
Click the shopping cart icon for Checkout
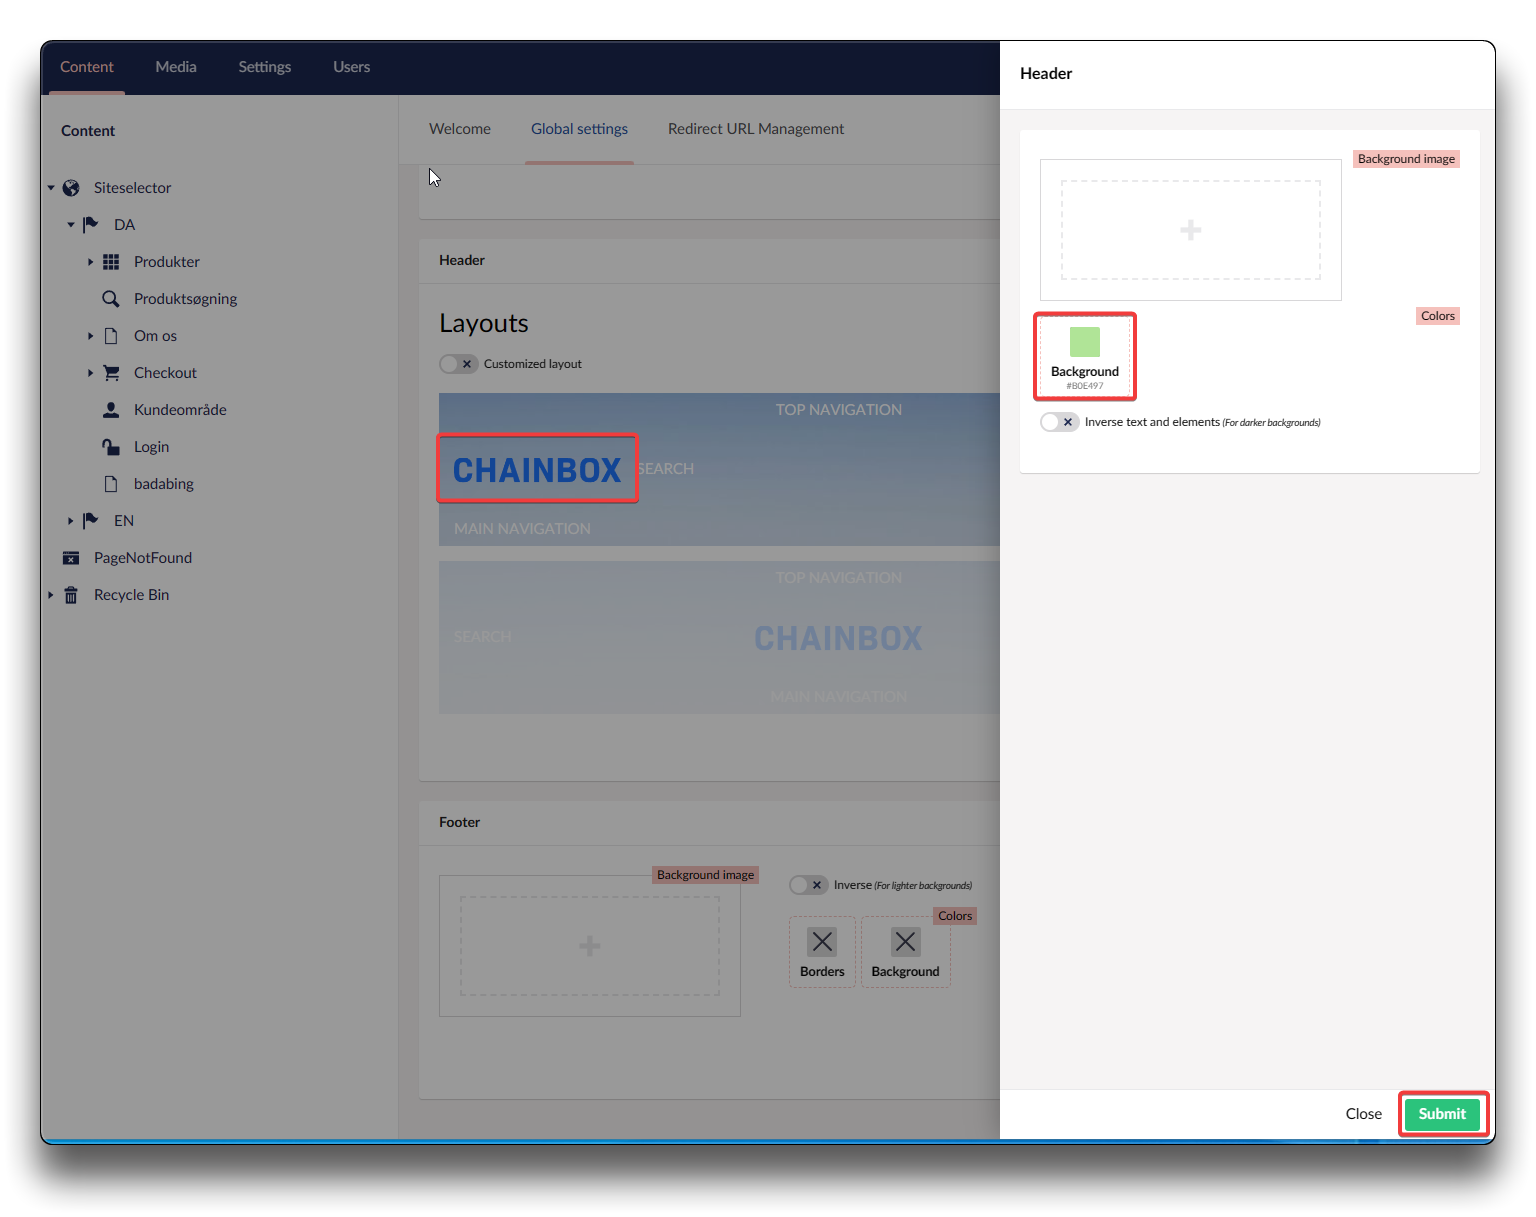(x=111, y=373)
